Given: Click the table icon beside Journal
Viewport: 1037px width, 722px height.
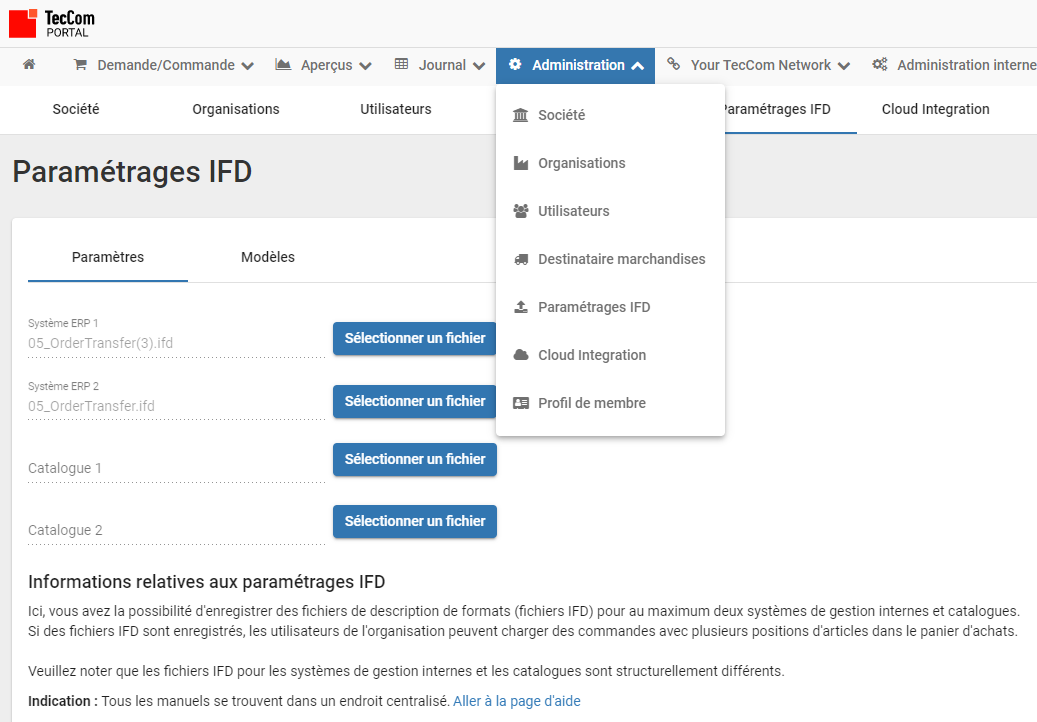Looking at the screenshot, I should 401,64.
